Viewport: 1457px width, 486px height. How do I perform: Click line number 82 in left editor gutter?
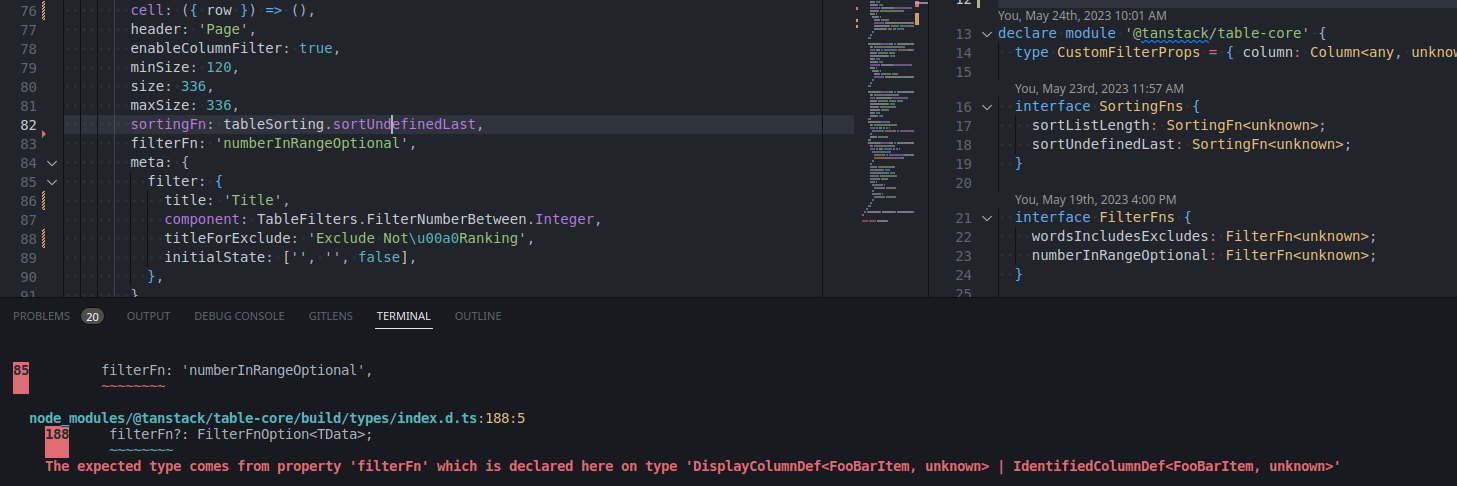28,125
